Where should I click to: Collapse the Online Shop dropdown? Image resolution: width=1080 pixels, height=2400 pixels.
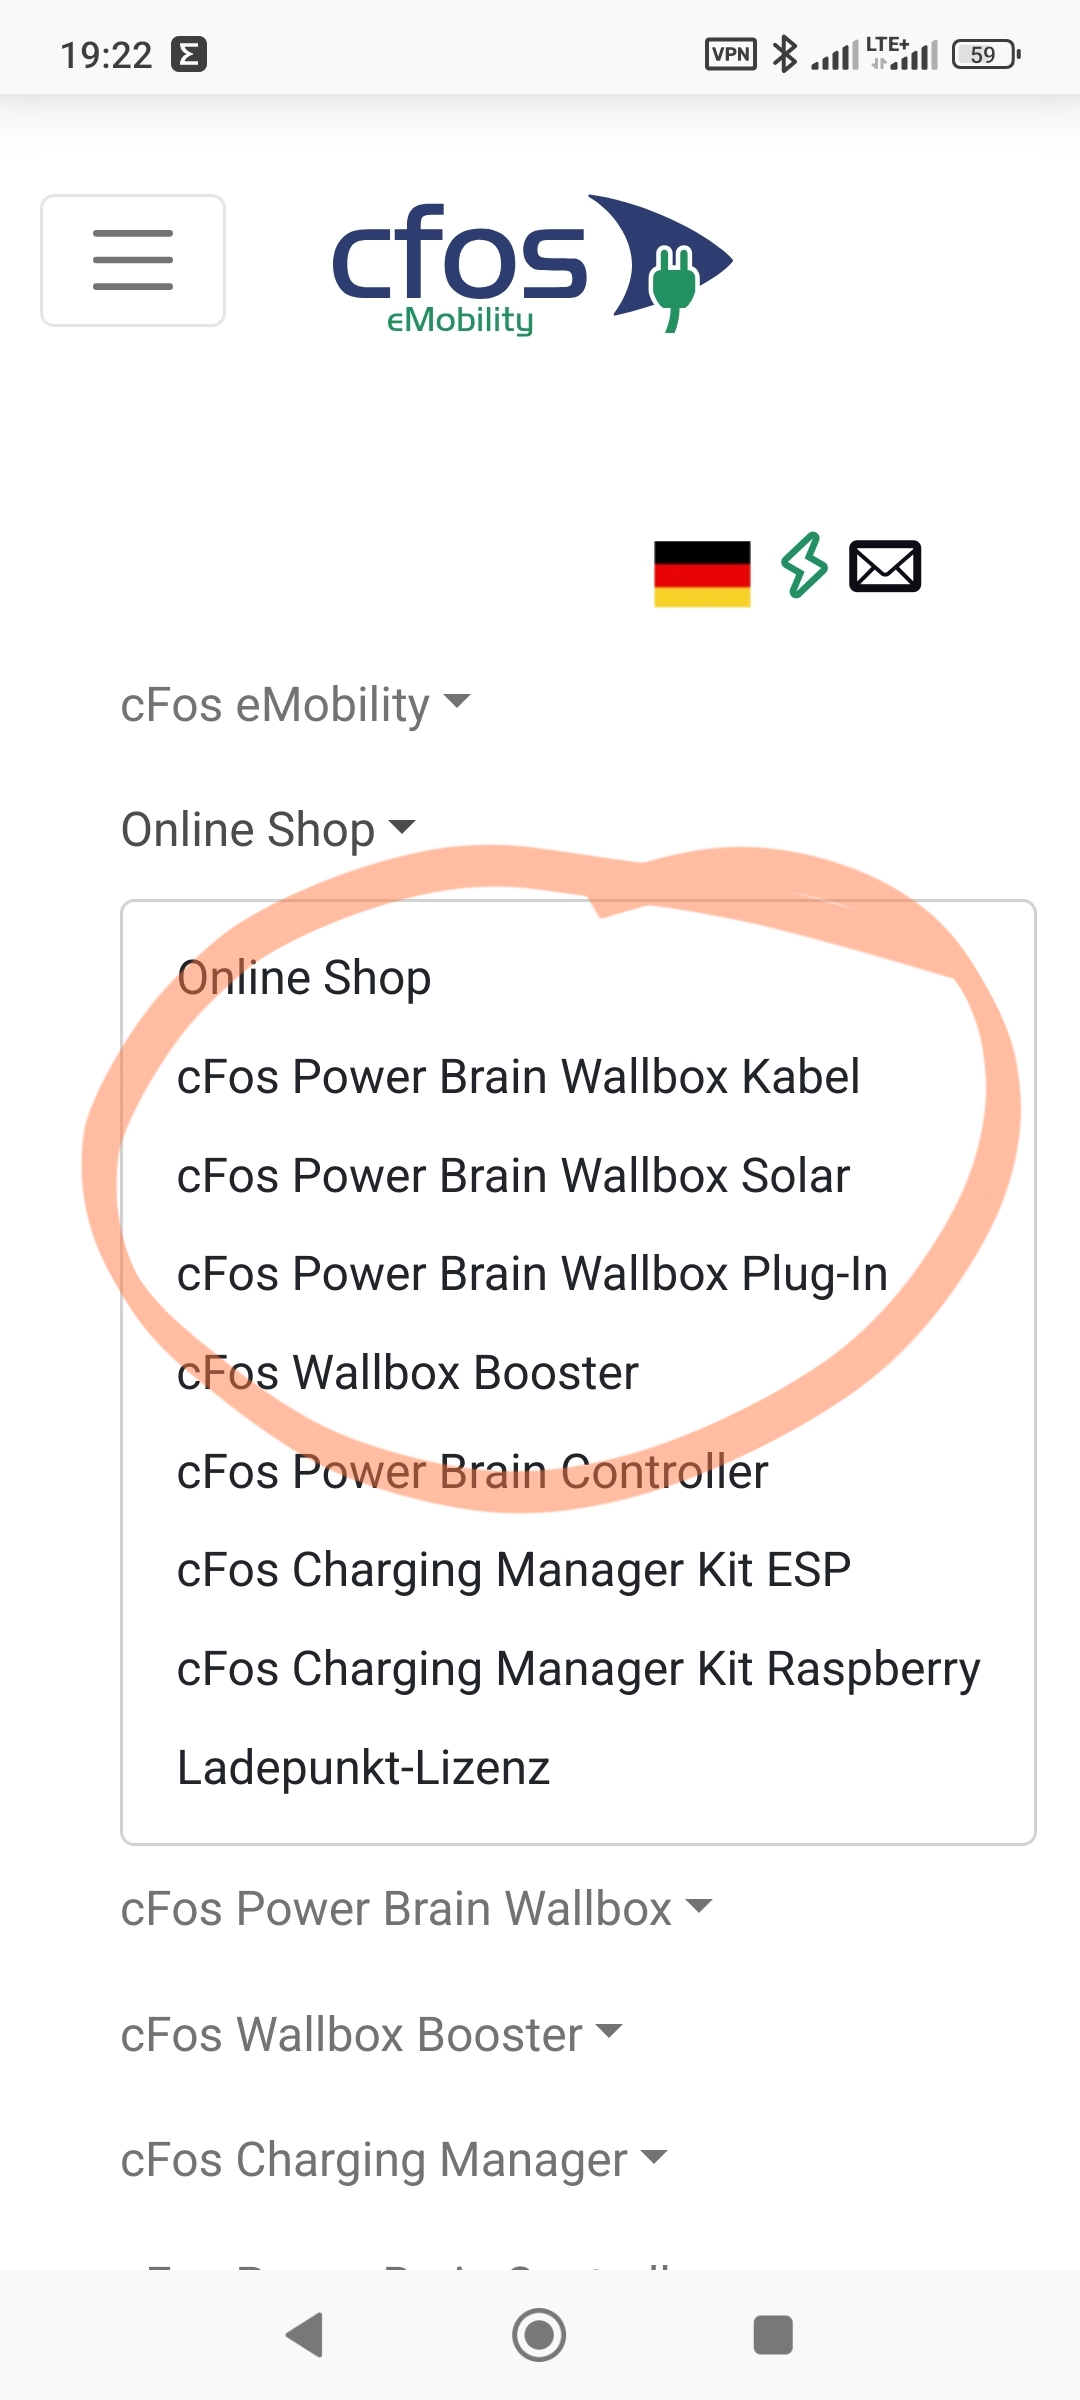[268, 830]
